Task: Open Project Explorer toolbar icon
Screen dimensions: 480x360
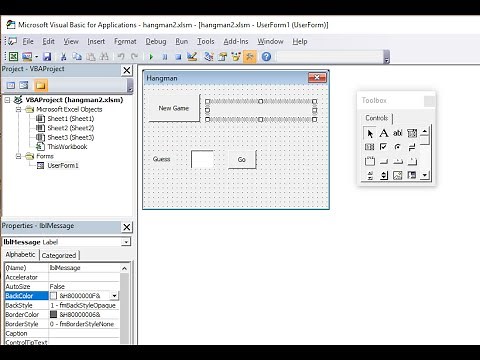Action: click(209, 57)
